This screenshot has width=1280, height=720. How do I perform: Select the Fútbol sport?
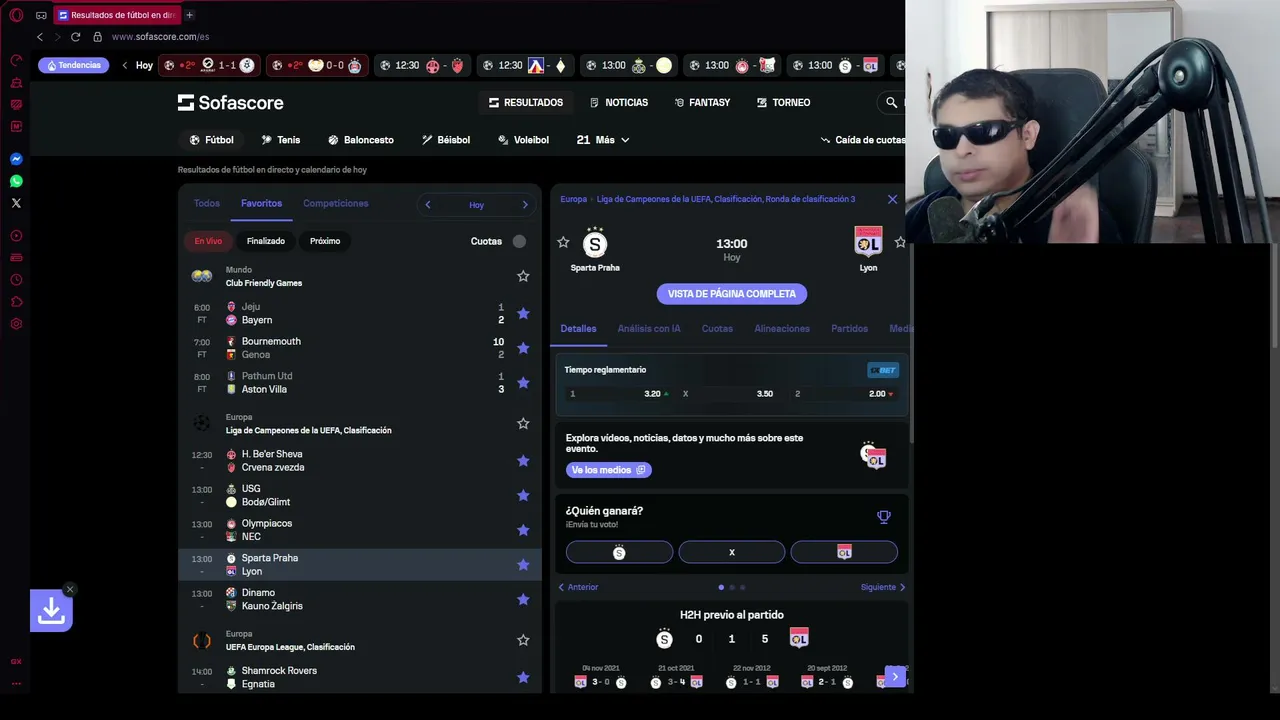211,140
